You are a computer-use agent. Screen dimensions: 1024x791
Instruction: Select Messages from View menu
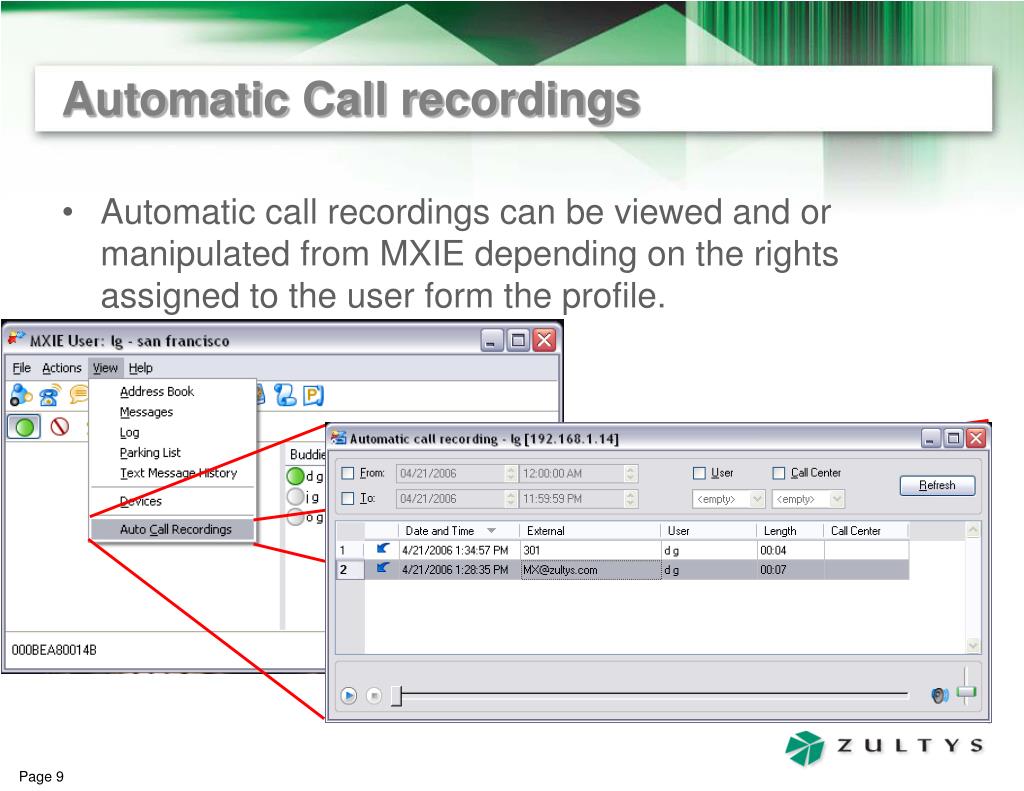[x=146, y=412]
